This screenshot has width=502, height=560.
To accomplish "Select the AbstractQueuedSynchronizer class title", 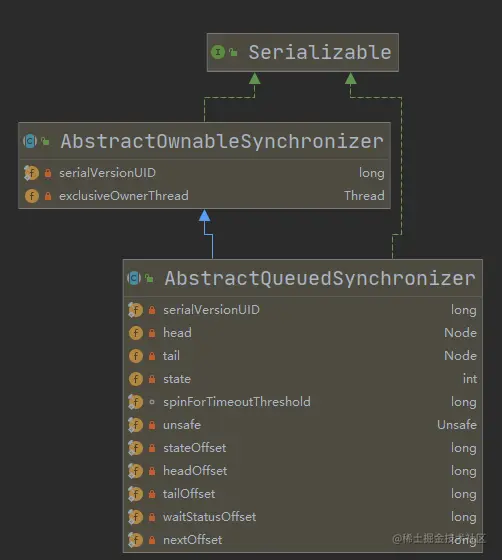I will [x=320, y=278].
